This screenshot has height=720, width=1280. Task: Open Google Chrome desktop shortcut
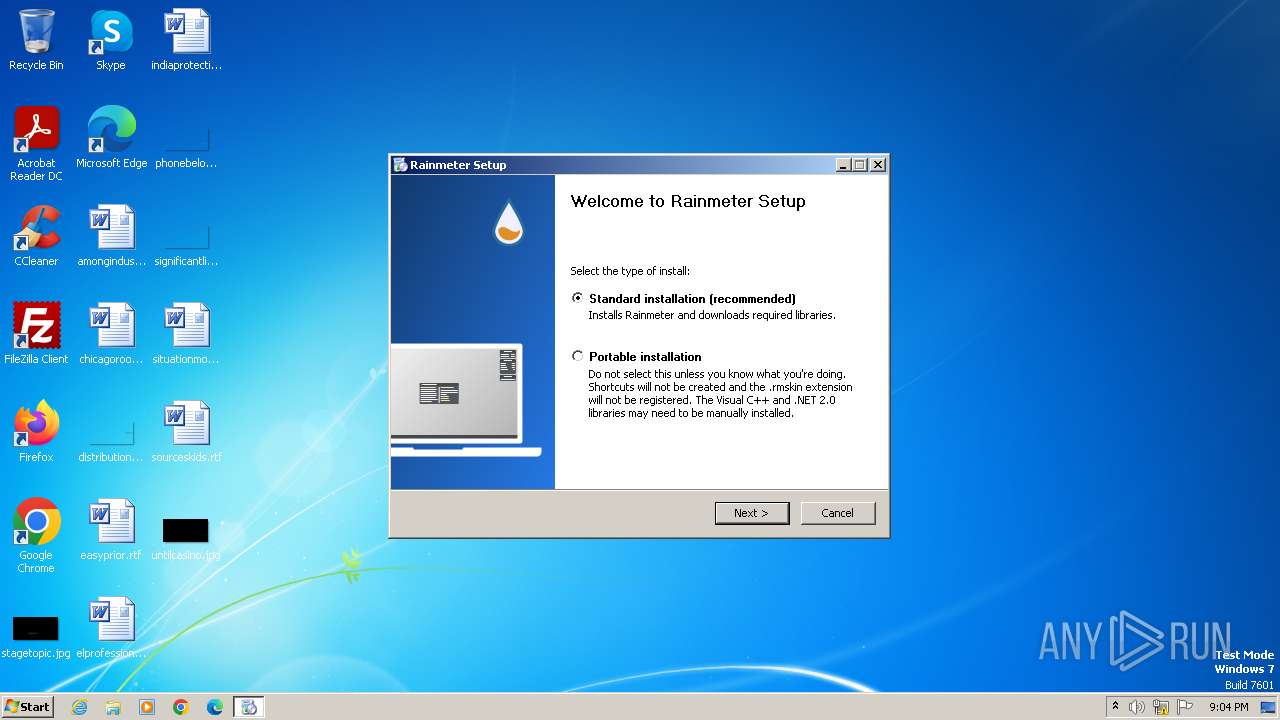pos(36,536)
